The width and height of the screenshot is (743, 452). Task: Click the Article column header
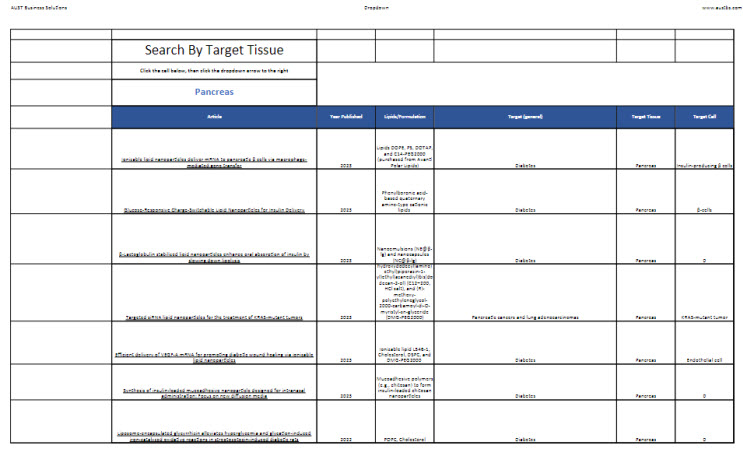(214, 117)
